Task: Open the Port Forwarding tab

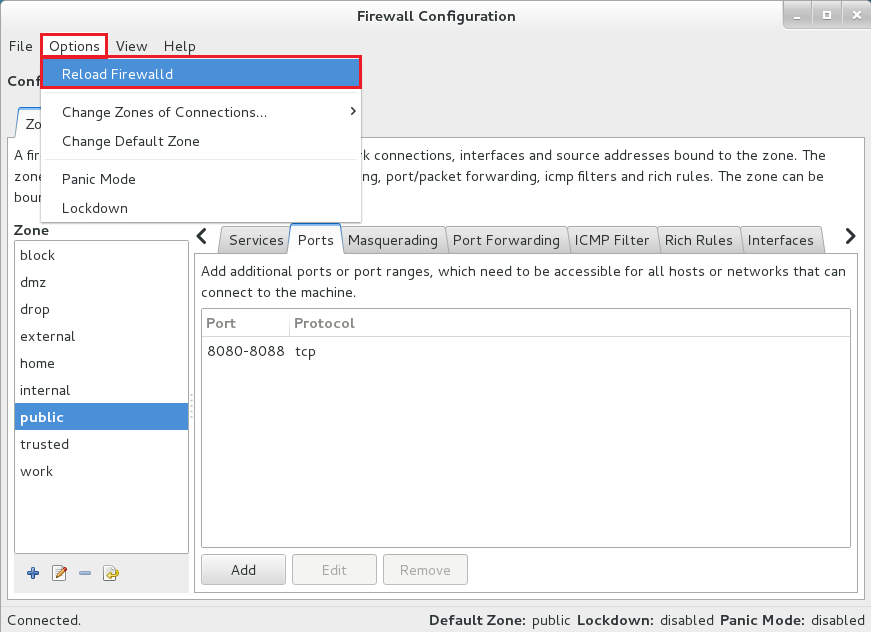Action: (x=506, y=240)
